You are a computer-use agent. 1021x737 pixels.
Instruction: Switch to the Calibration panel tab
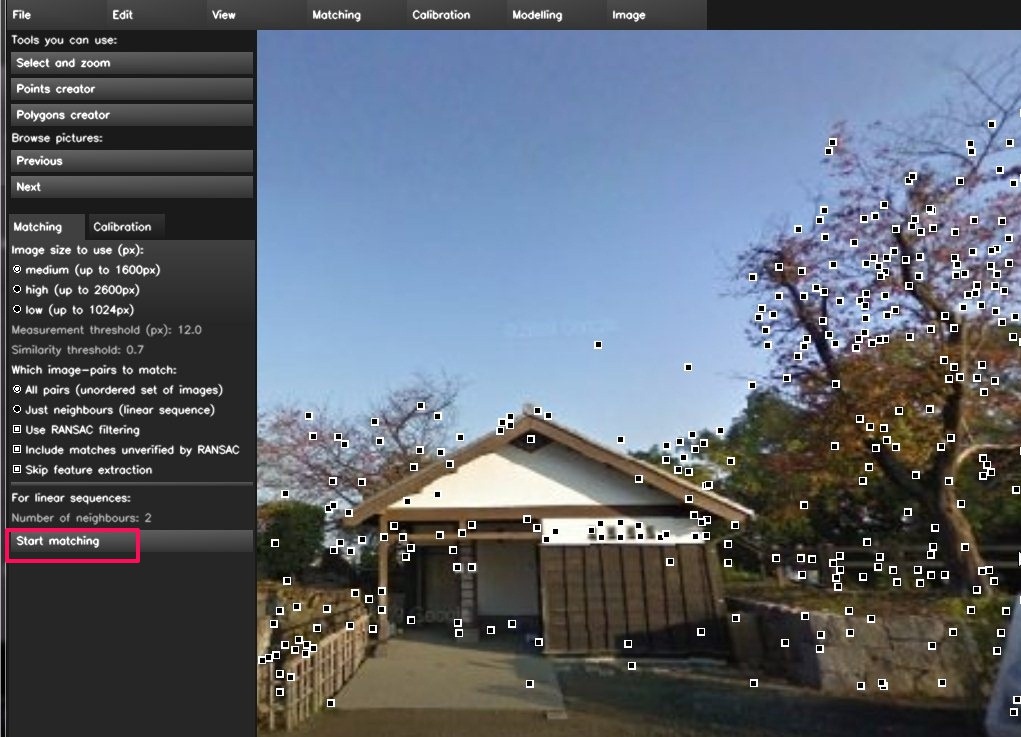[125, 227]
